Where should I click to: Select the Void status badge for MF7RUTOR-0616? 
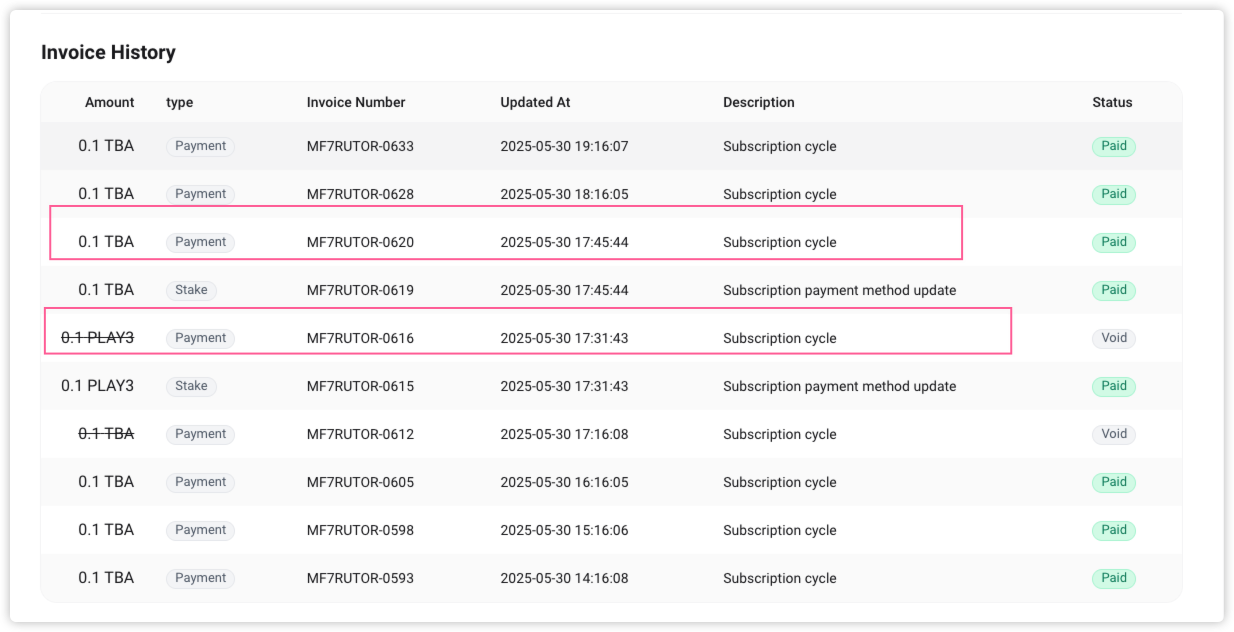(x=1114, y=338)
